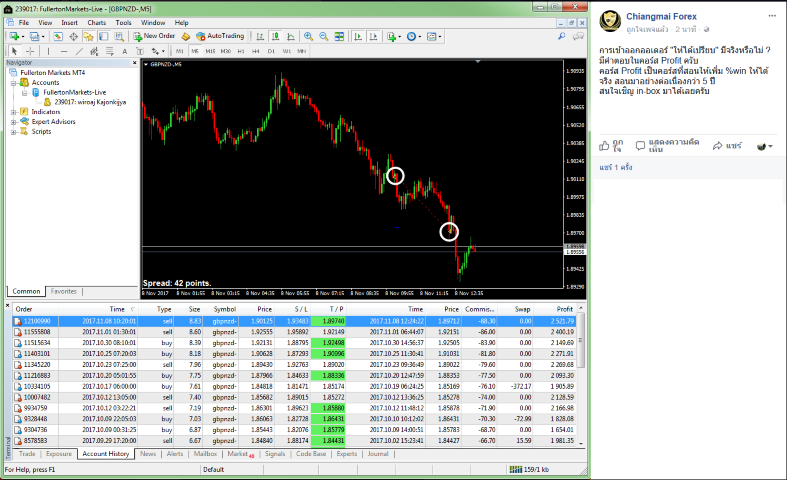Toggle the Terminal panel icon
The width and height of the screenshot is (787, 480).
point(103,36)
